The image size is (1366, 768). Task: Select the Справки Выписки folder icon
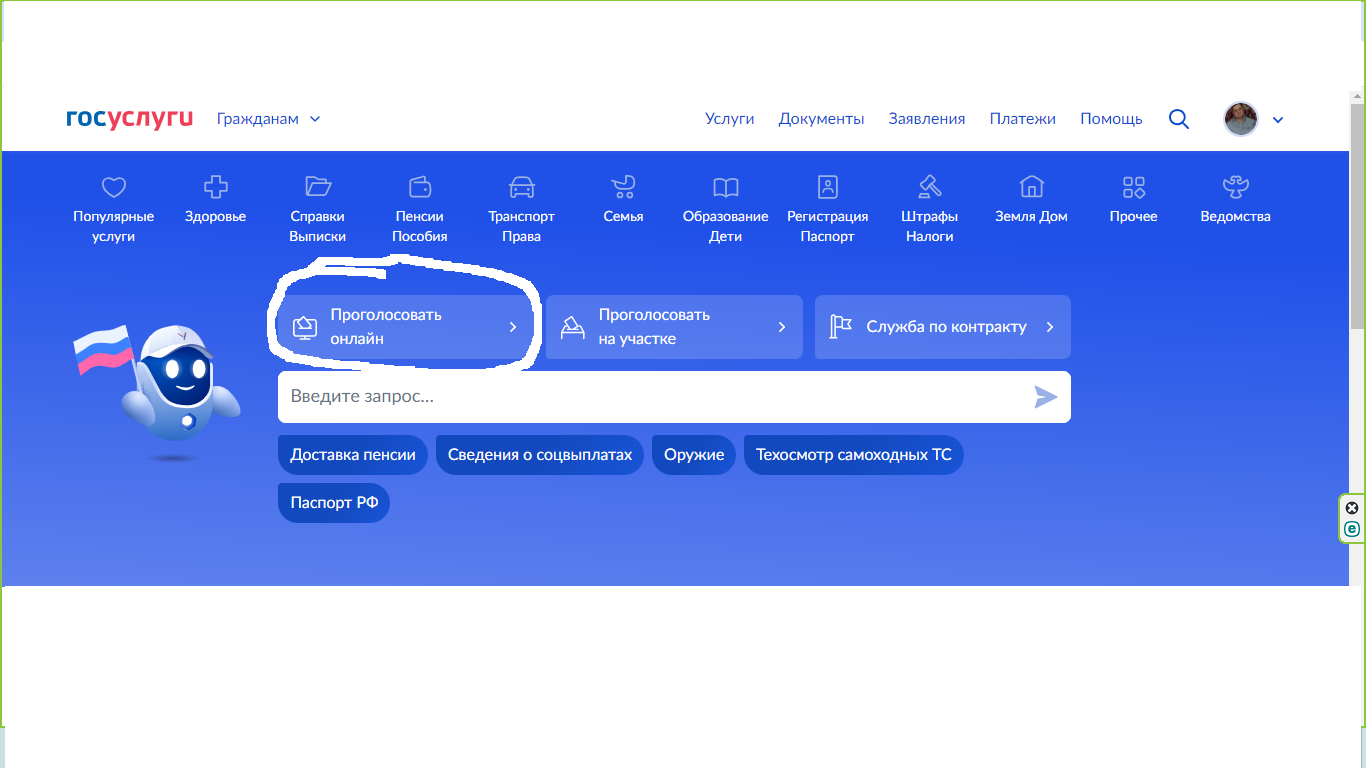coord(318,187)
